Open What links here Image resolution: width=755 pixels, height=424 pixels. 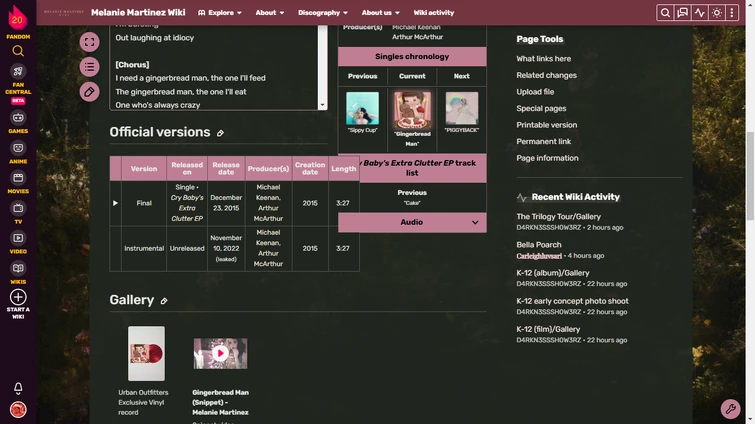544,59
